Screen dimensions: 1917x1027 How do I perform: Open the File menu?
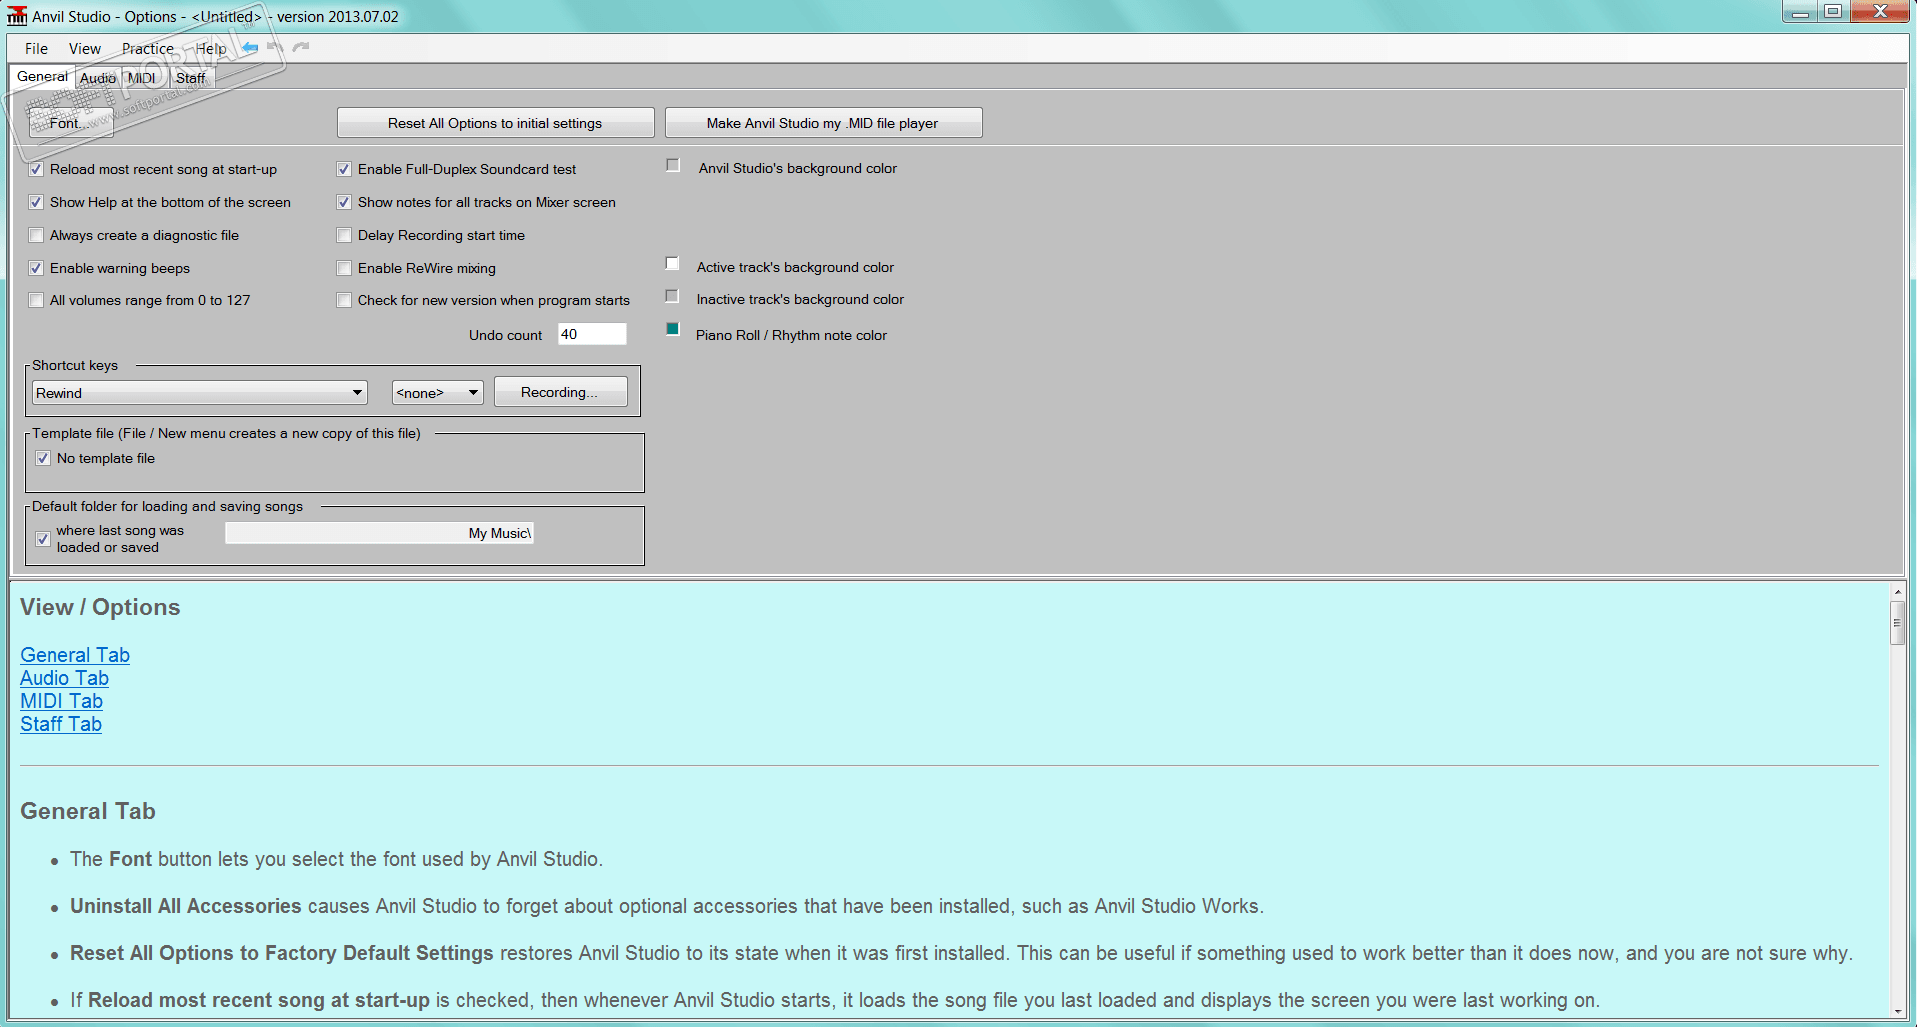point(36,48)
